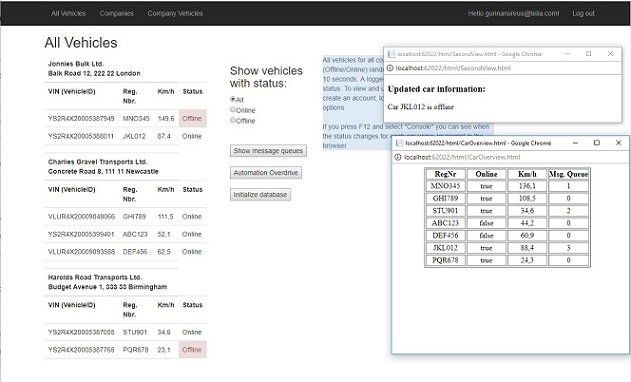
Task: Click the site info icon in SecondView address bar
Action: point(390,68)
